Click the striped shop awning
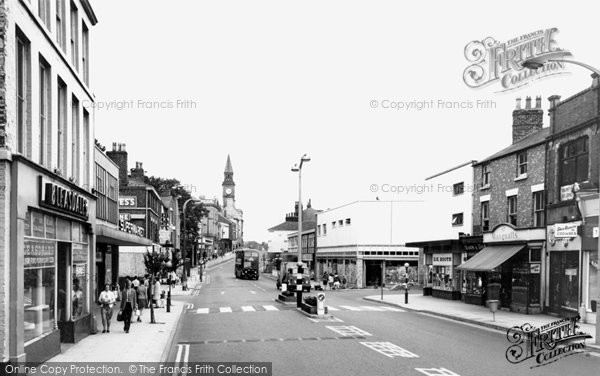Screen dimensions: 600x376 click(x=490, y=258)
